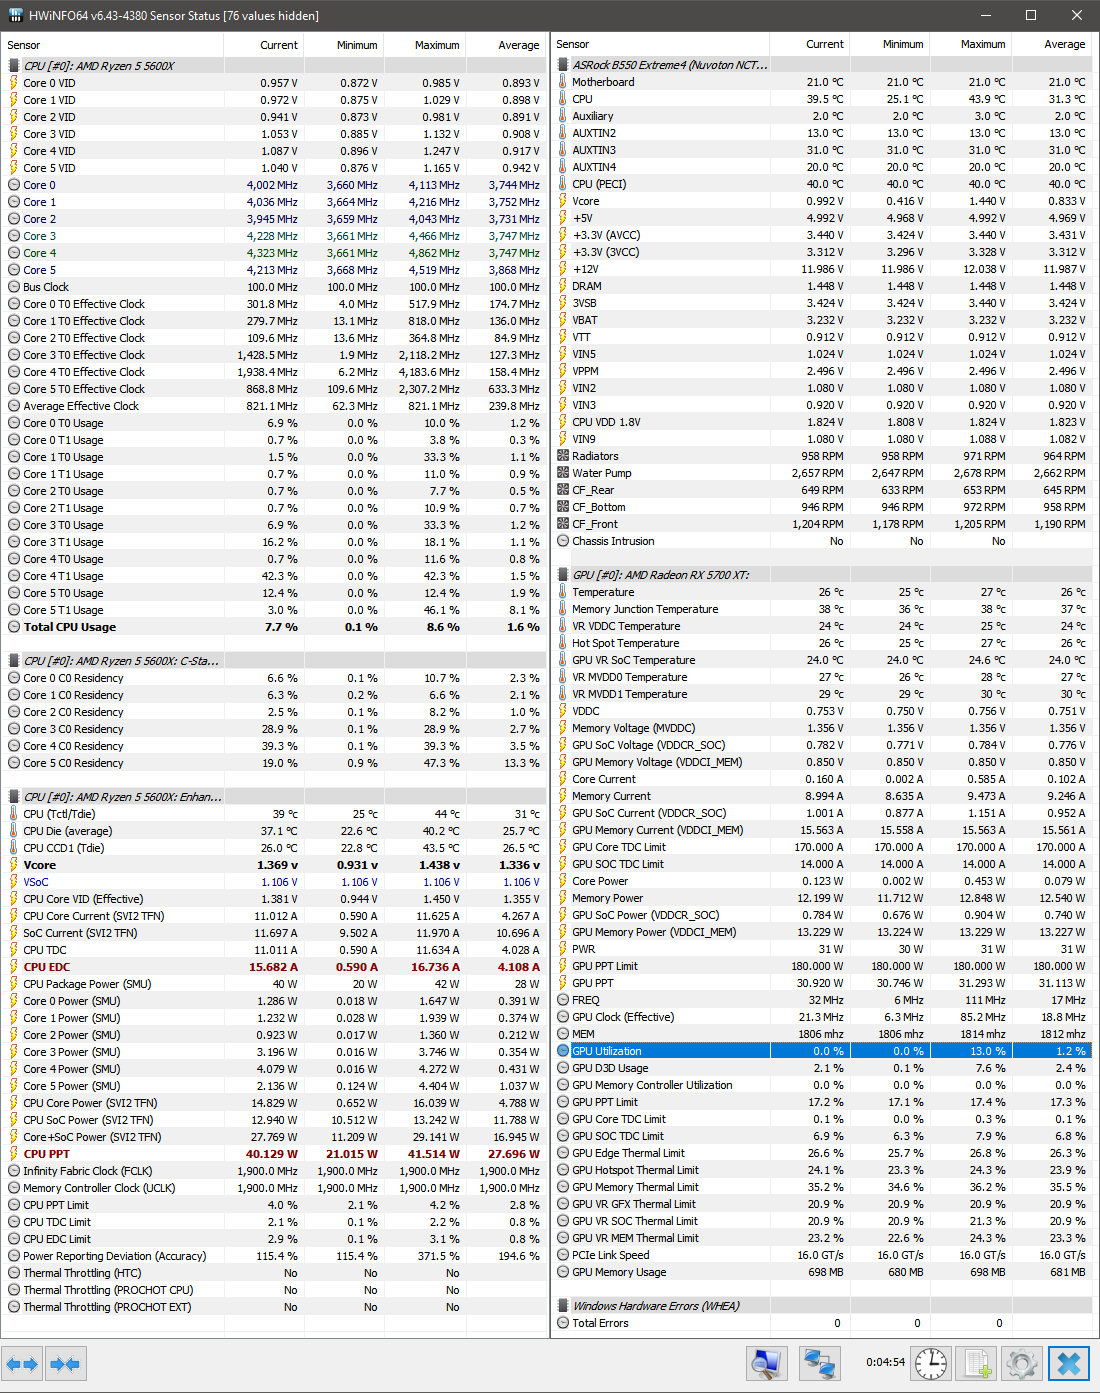Select the Core 3 C0 Residency row
This screenshot has width=1100, height=1393.
click(x=274, y=729)
